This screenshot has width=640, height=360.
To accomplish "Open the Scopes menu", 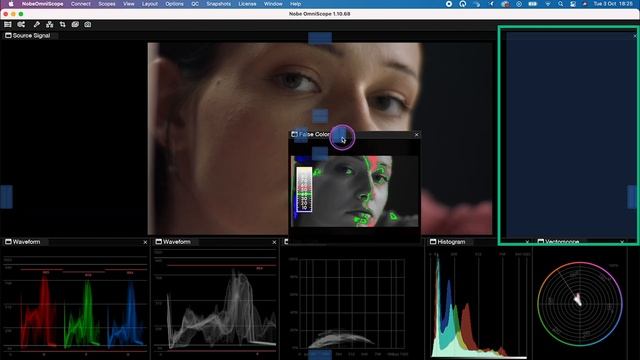I will (107, 4).
